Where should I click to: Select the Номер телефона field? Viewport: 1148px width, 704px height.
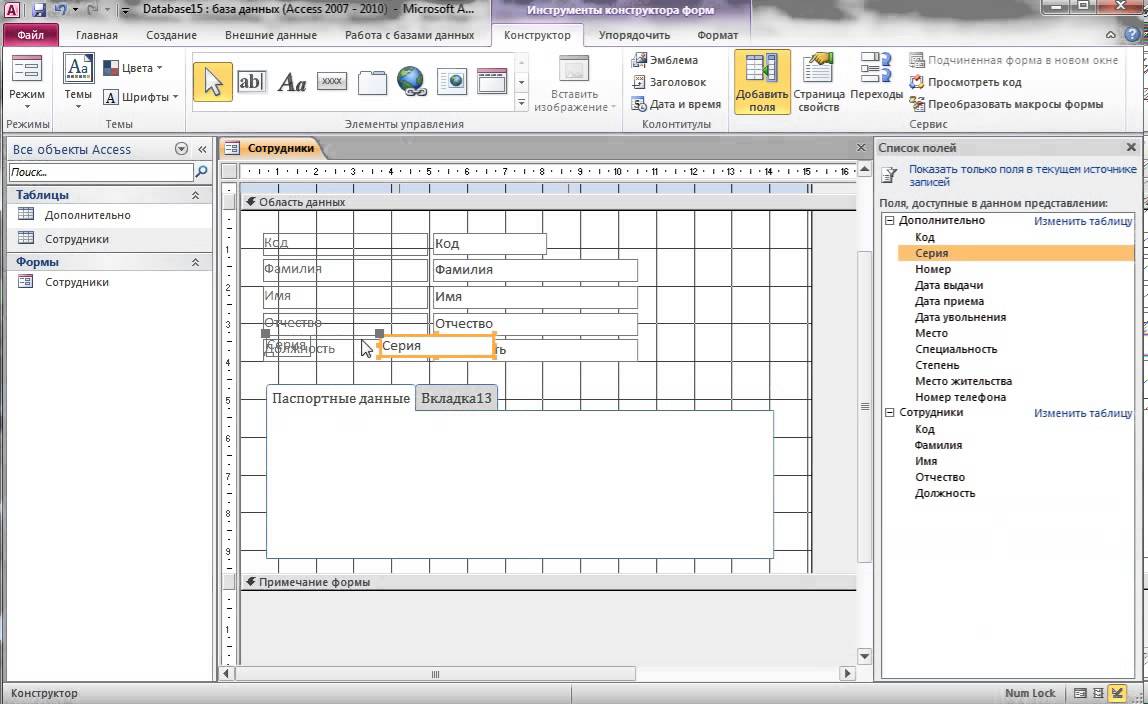click(x=961, y=397)
